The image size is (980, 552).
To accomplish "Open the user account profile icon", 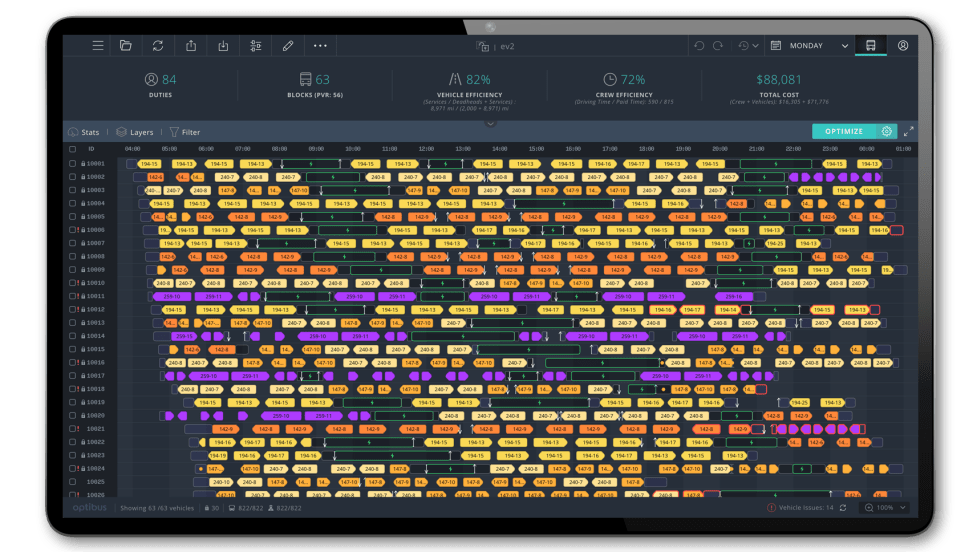I will pos(903,46).
